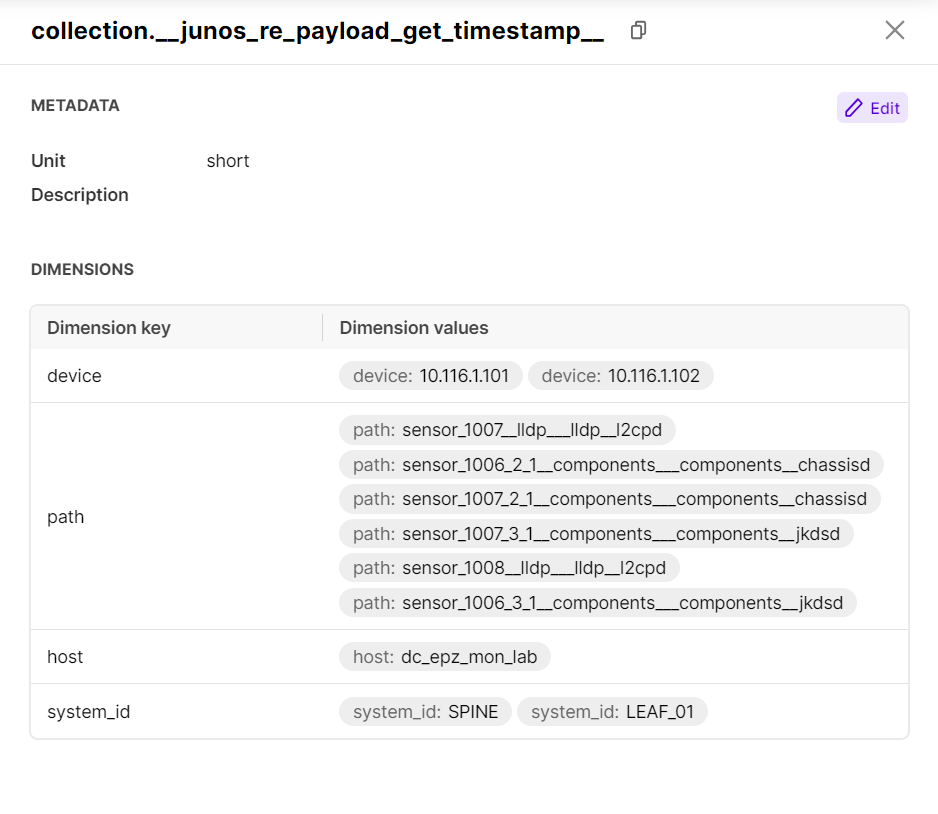The width and height of the screenshot is (938, 814).
Task: Click the sensor_1007_2_1 chassisd path chip
Action: [x=609, y=499]
